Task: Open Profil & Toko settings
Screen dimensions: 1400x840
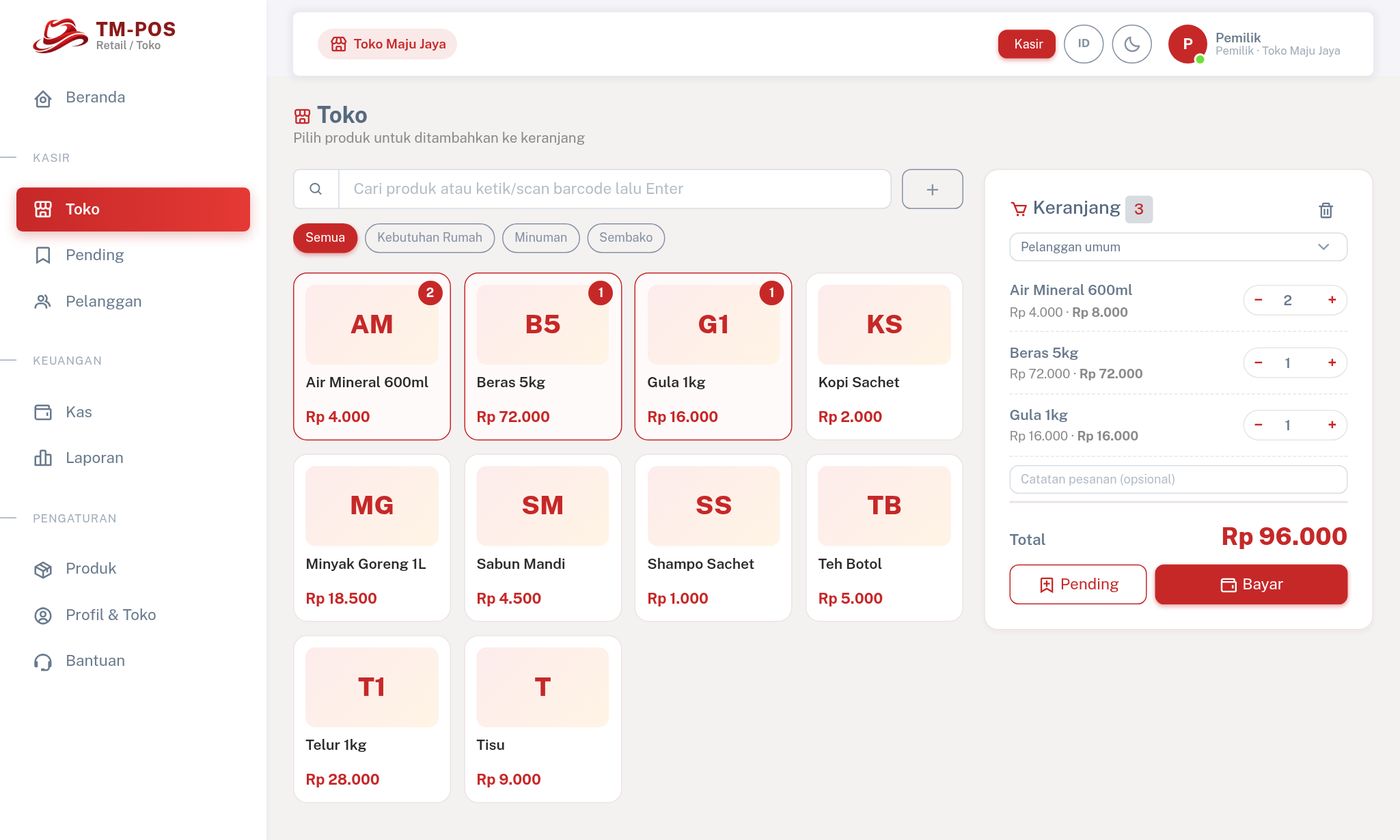Action: pyautogui.click(x=133, y=615)
